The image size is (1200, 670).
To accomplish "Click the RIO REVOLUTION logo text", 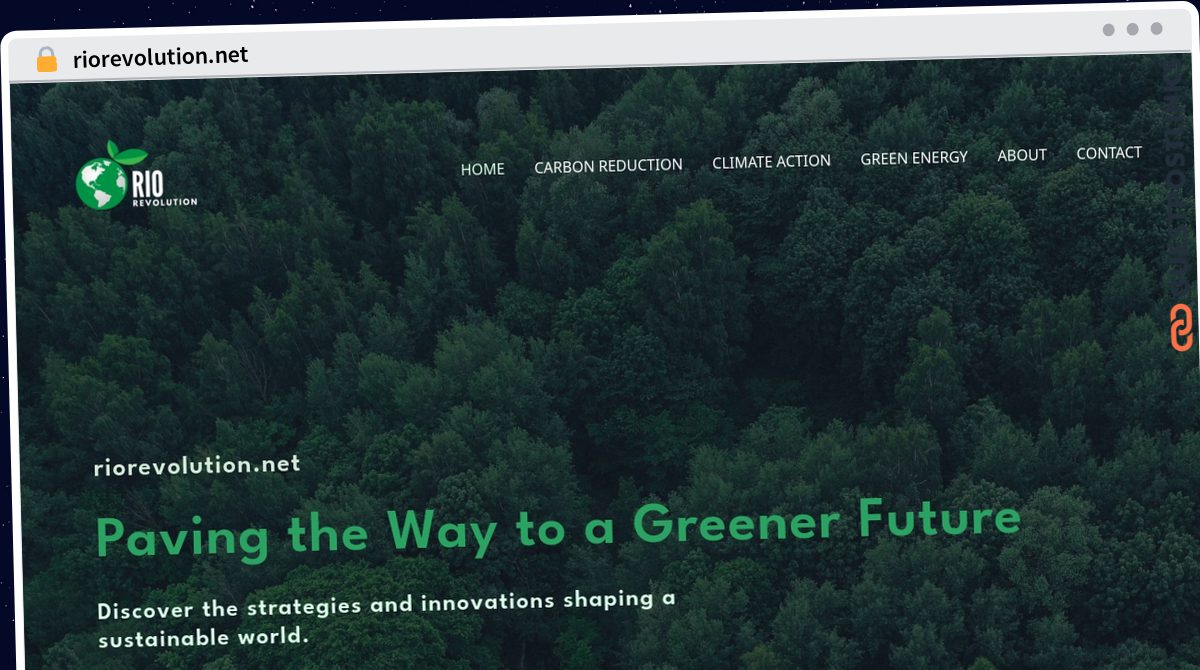I will pos(164,188).
